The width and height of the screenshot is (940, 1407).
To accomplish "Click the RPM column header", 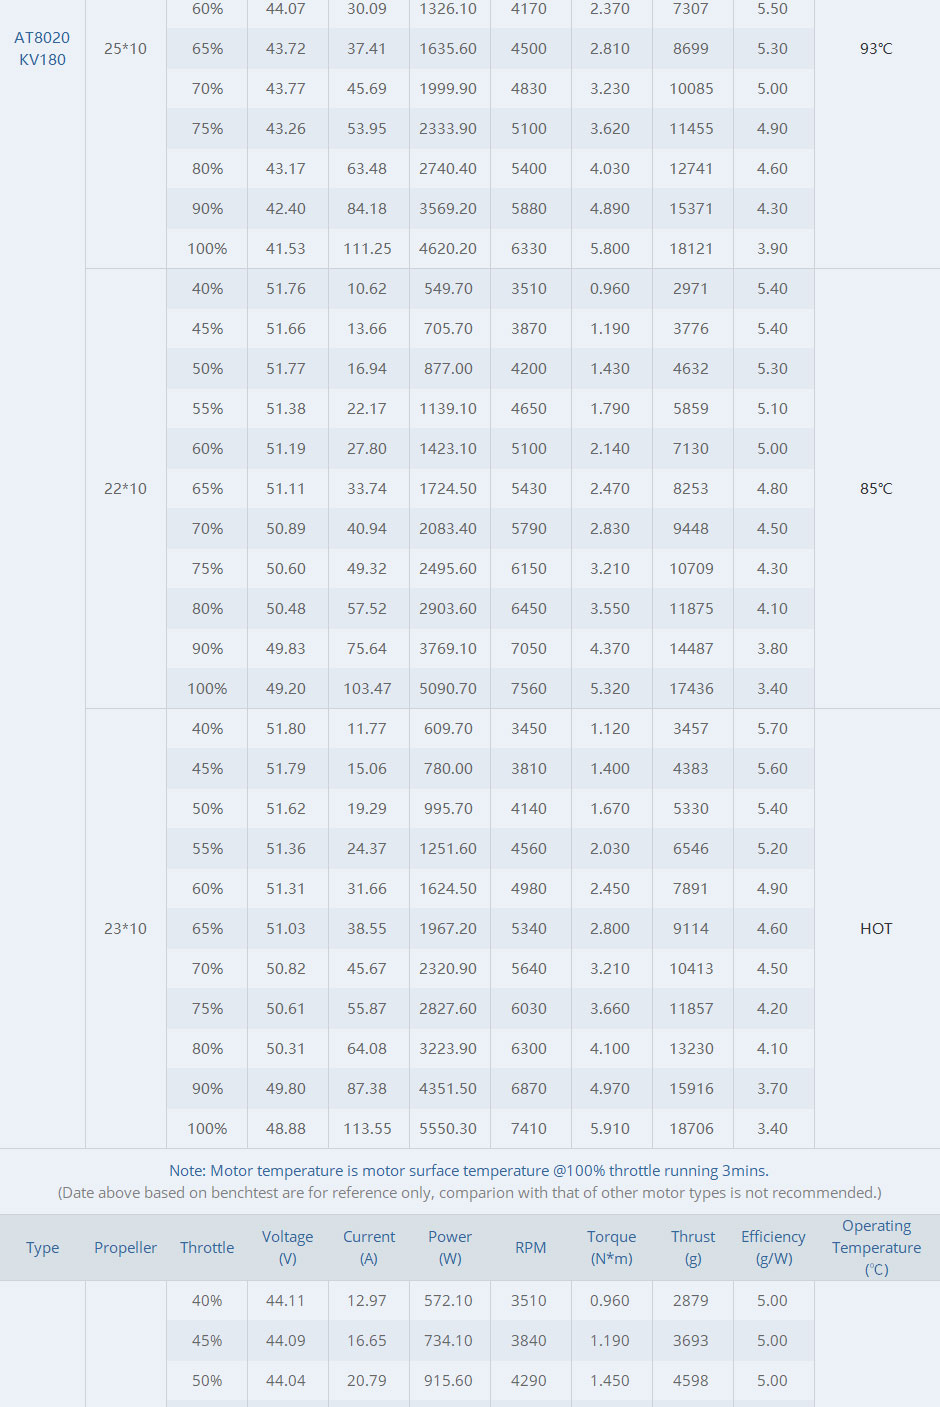I will [530, 1247].
